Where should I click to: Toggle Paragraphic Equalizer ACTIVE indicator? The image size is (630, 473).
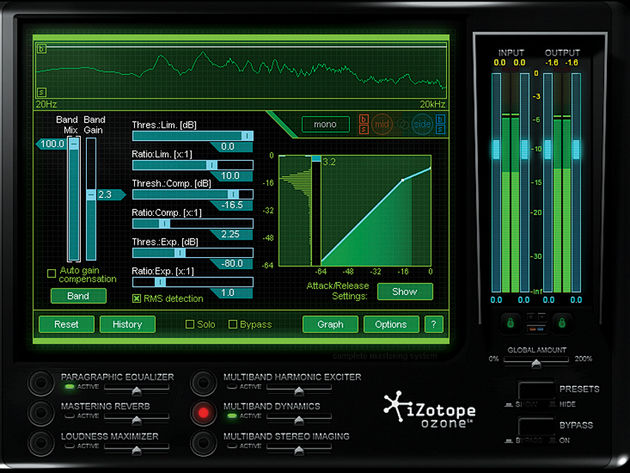click(x=70, y=387)
